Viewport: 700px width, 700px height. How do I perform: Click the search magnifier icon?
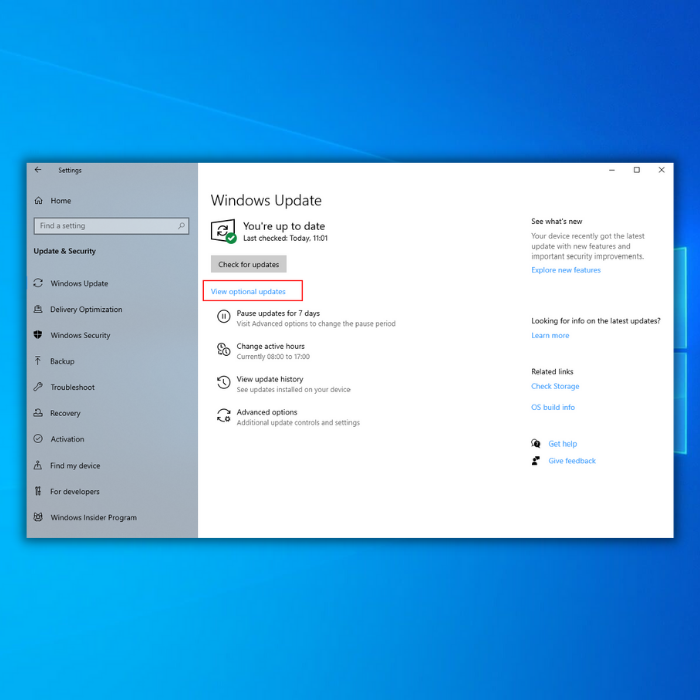point(181,226)
